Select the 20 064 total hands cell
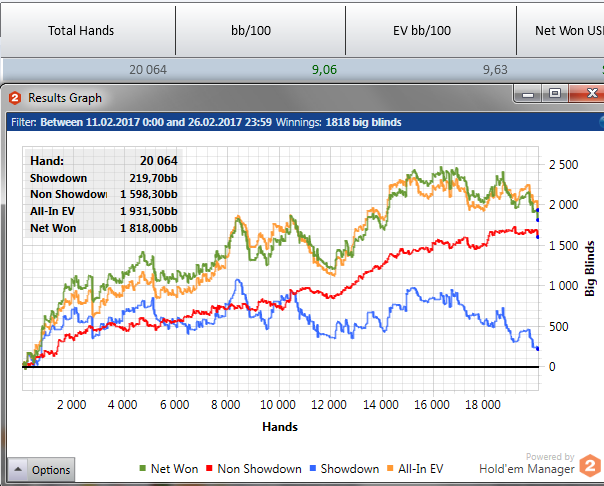The width and height of the screenshot is (604, 486). coord(148,70)
